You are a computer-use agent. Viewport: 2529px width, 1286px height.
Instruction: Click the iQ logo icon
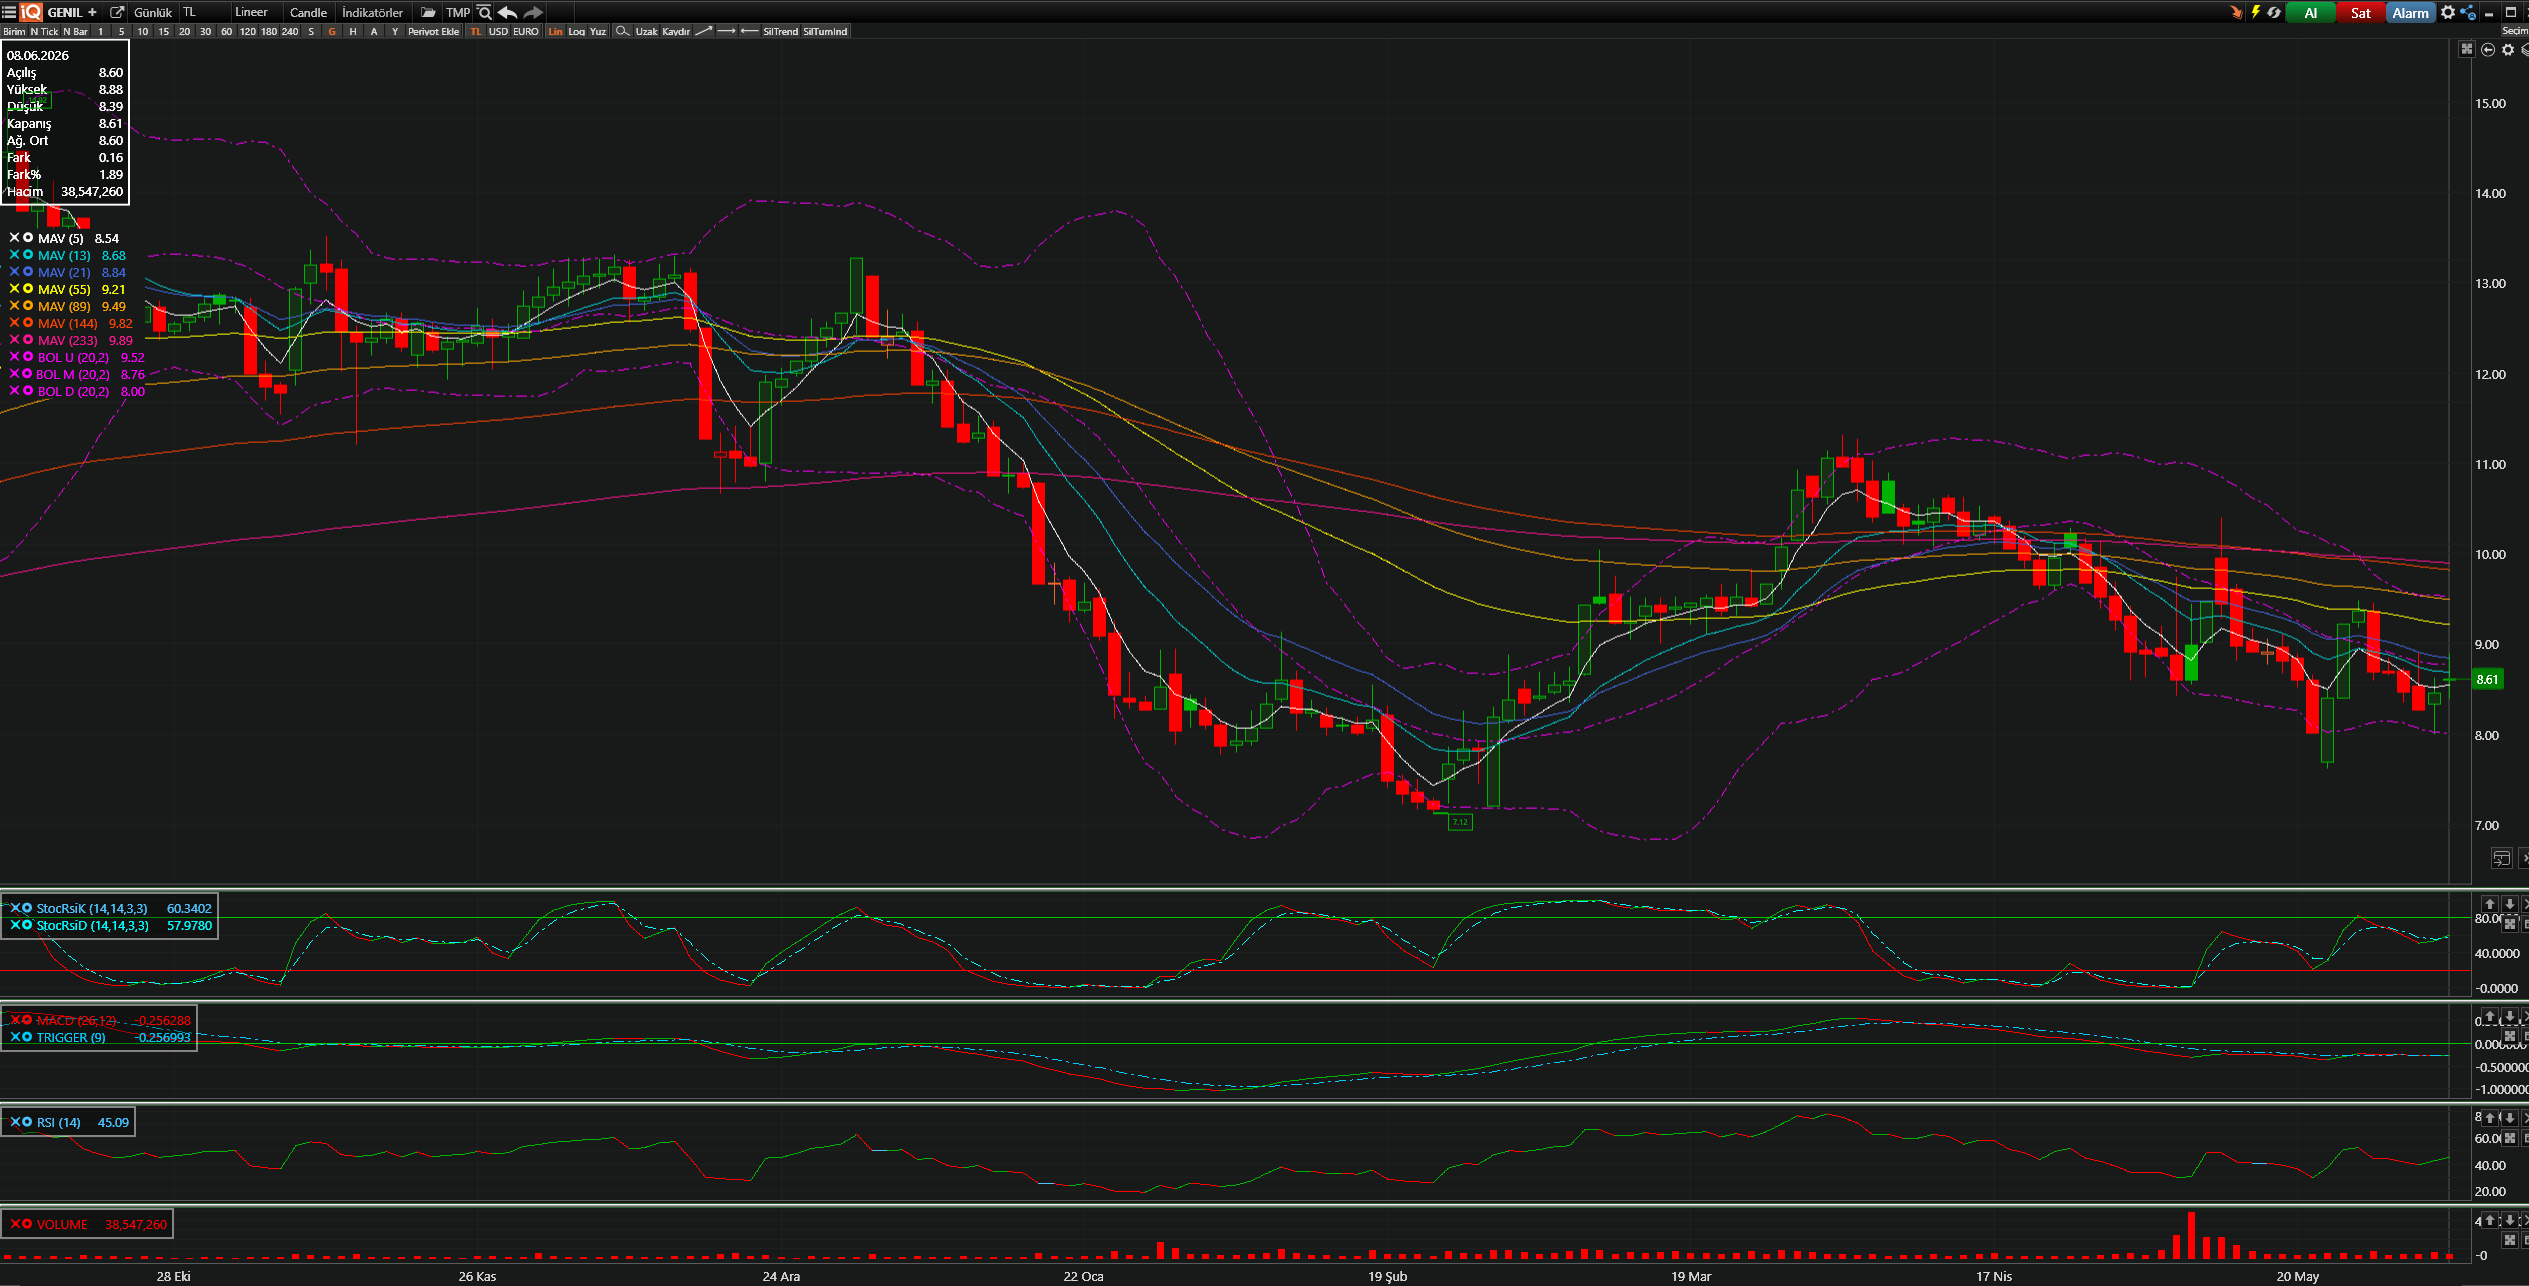[31, 12]
